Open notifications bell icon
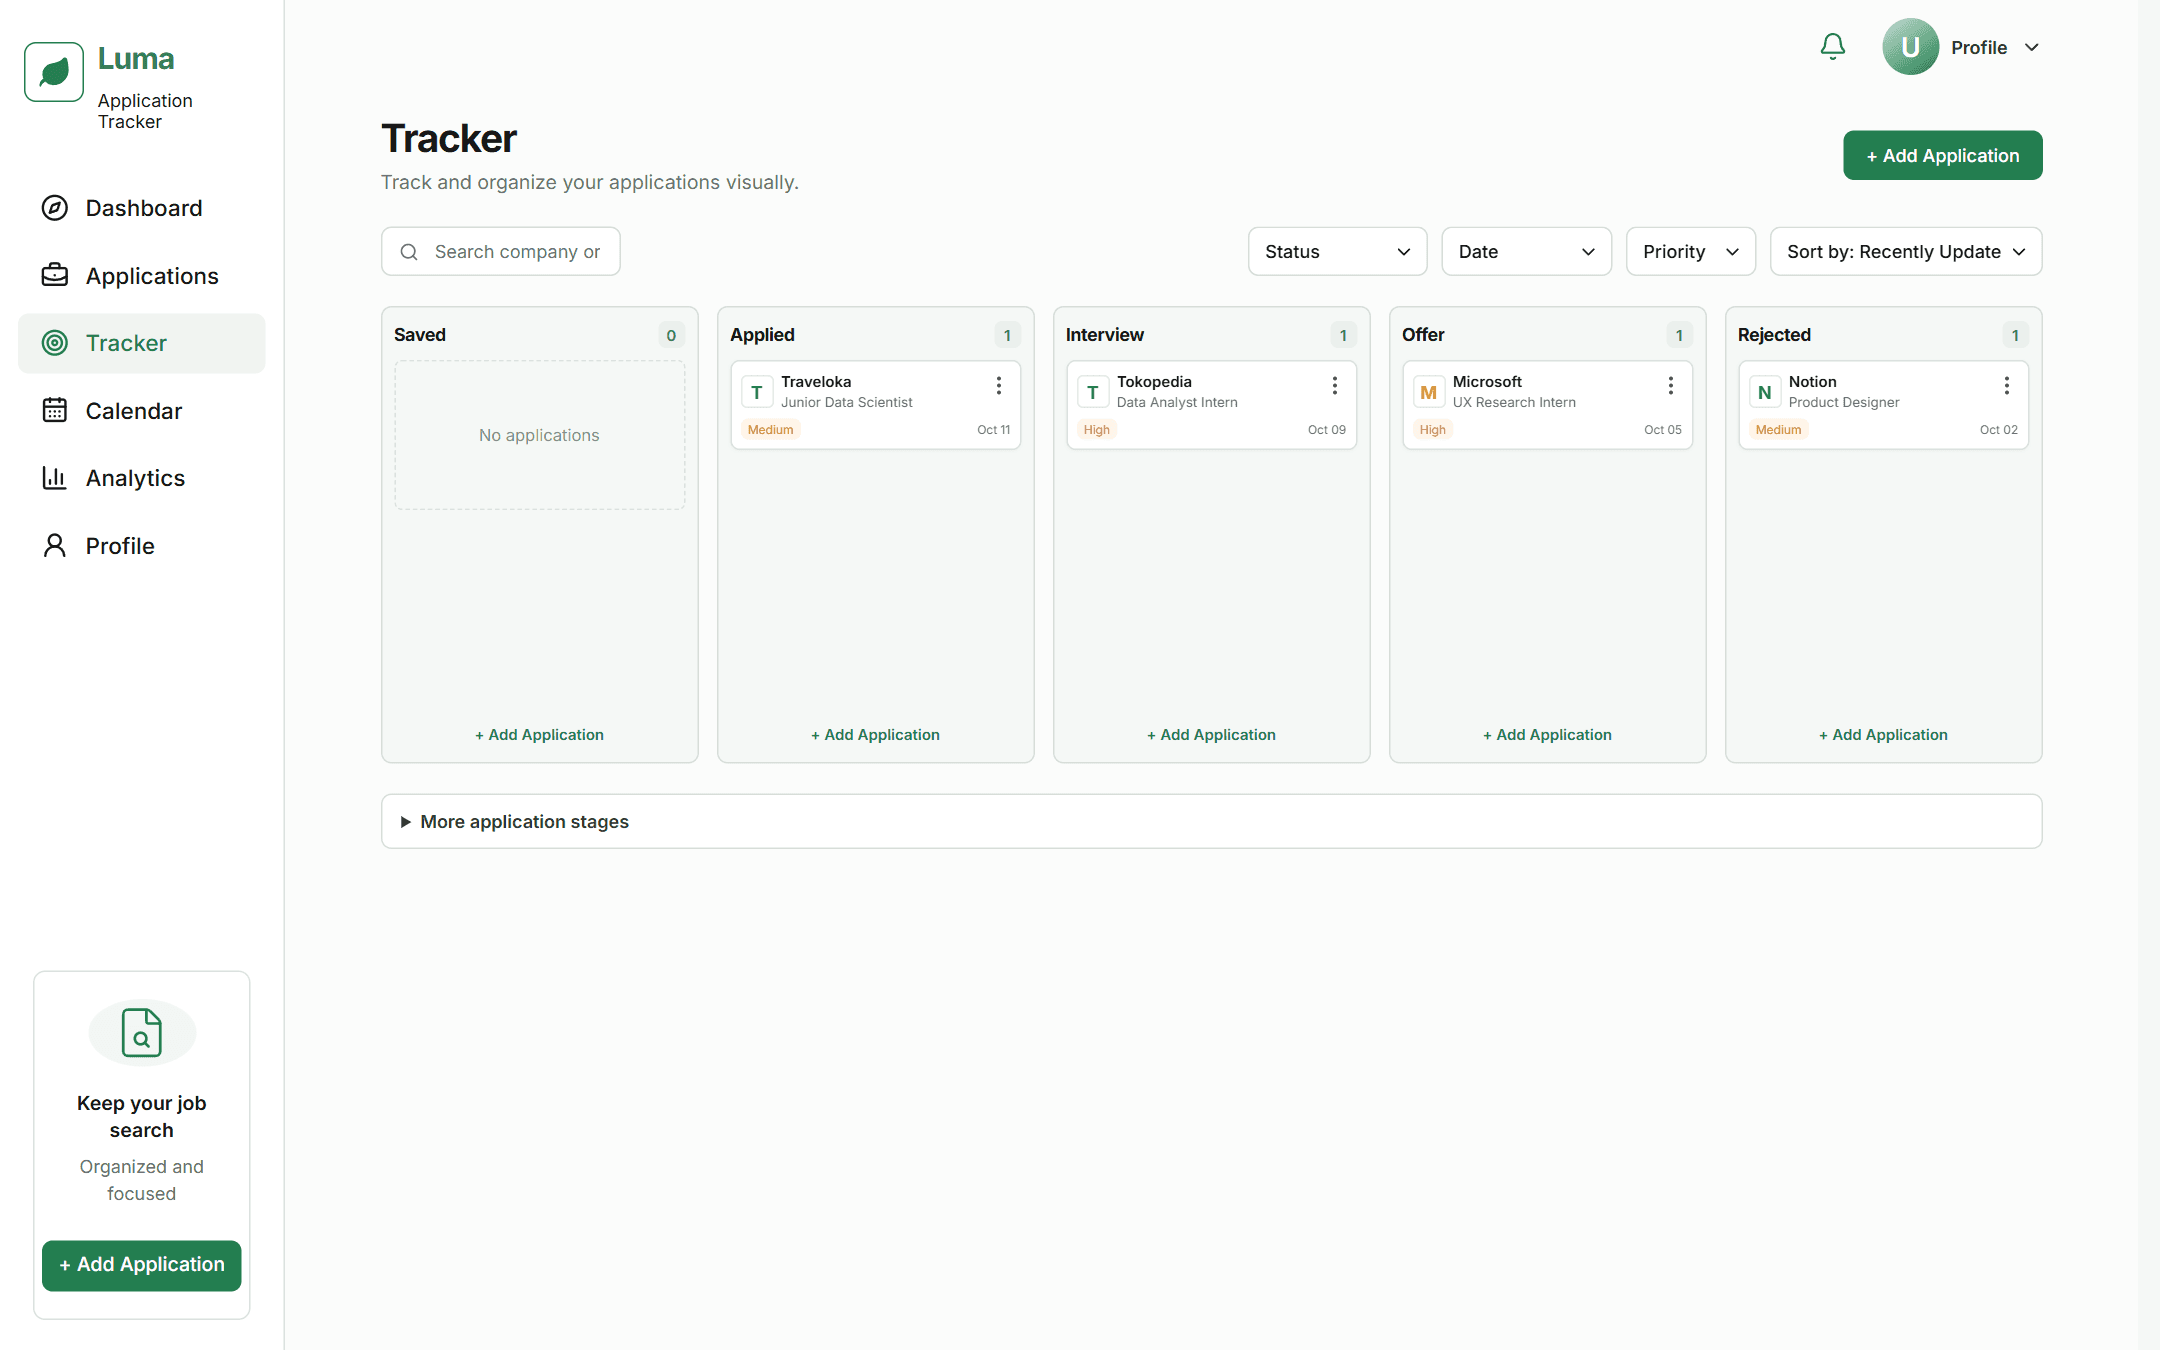2160x1350 pixels. (1832, 47)
